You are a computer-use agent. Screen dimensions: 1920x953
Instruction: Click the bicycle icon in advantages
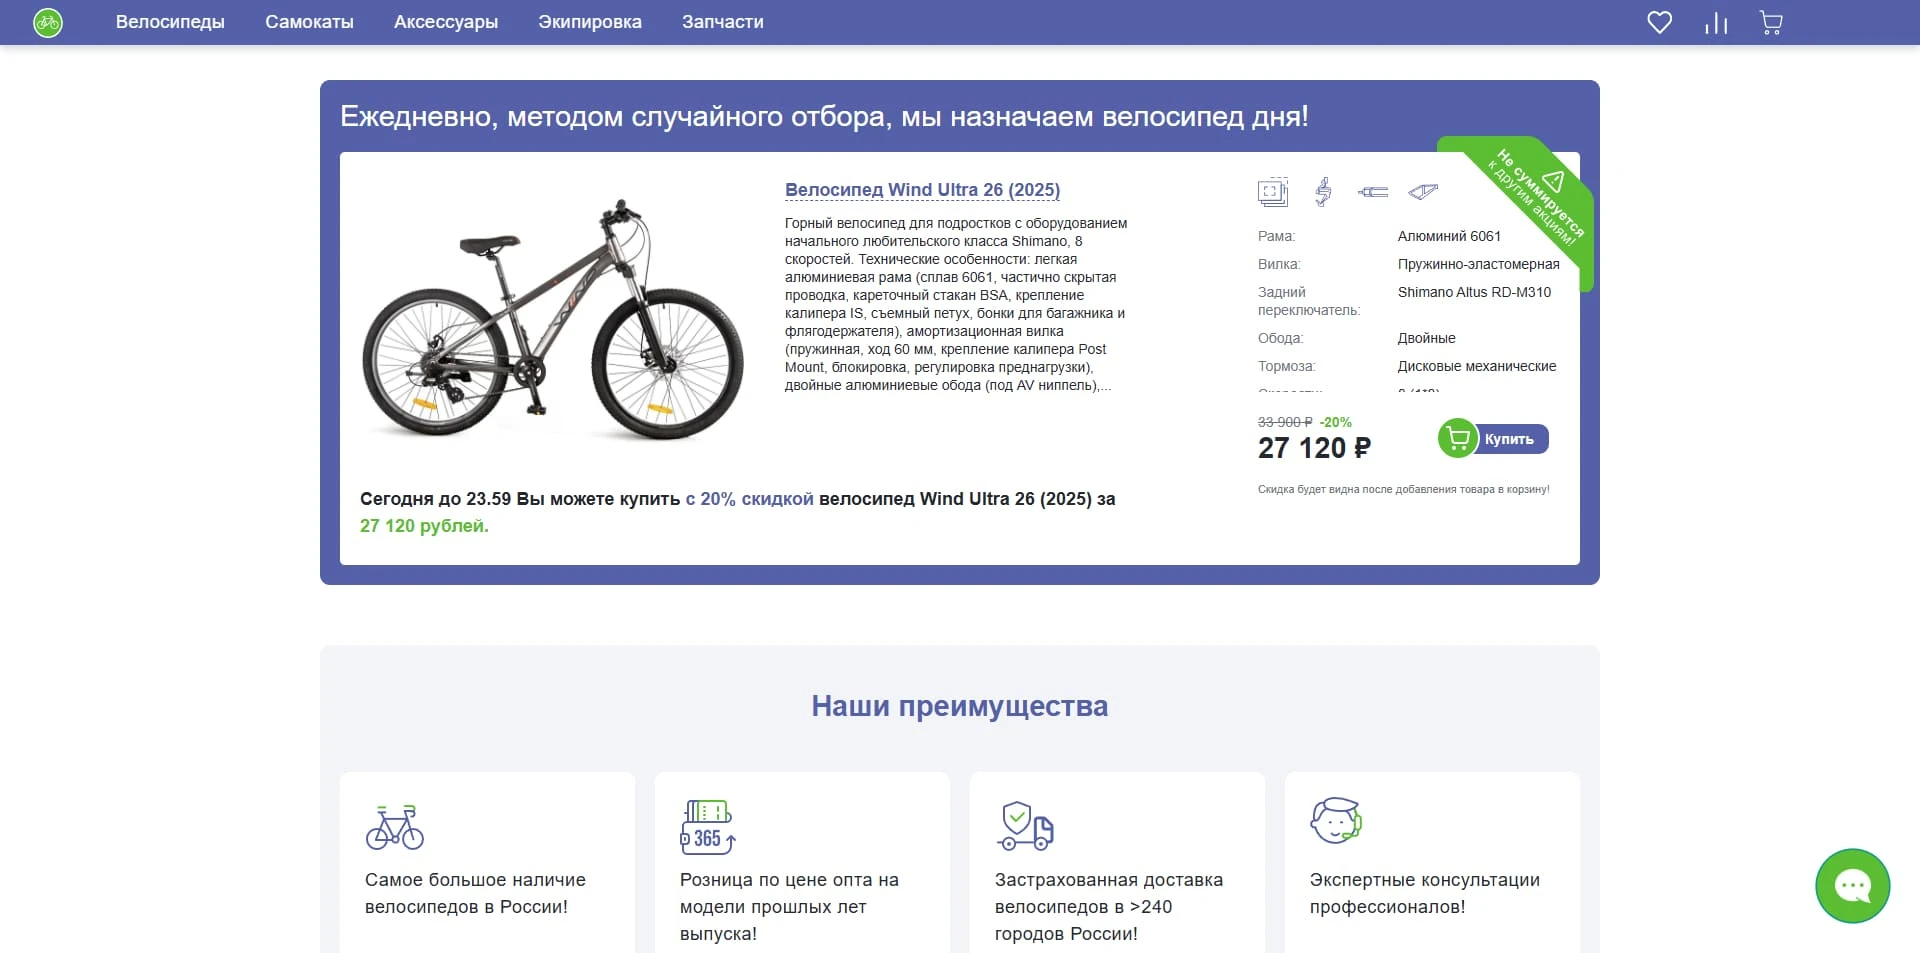point(395,827)
